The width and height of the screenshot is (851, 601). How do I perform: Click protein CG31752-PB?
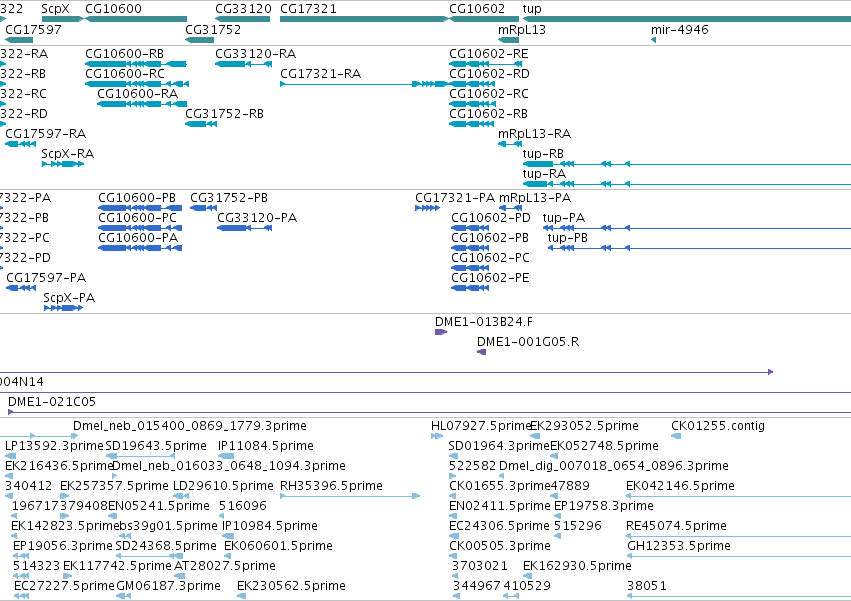click(x=228, y=198)
